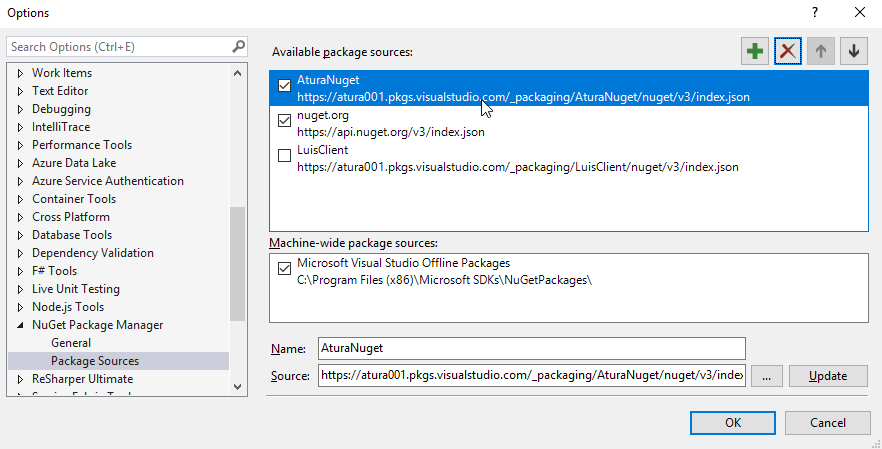
Task: Select the Azure Service Authentication category
Action: coord(107,181)
